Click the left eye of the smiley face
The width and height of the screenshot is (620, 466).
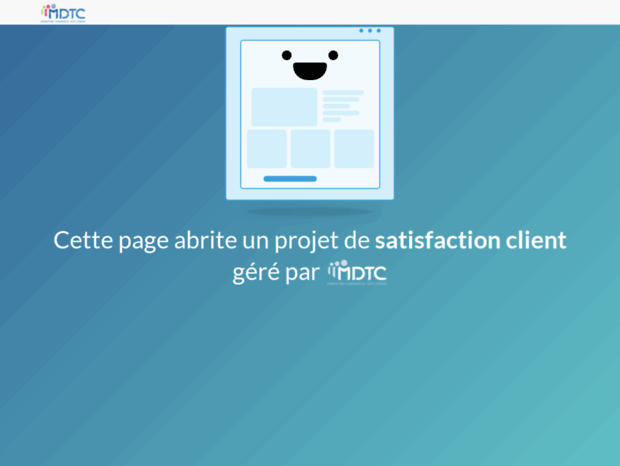286,55
